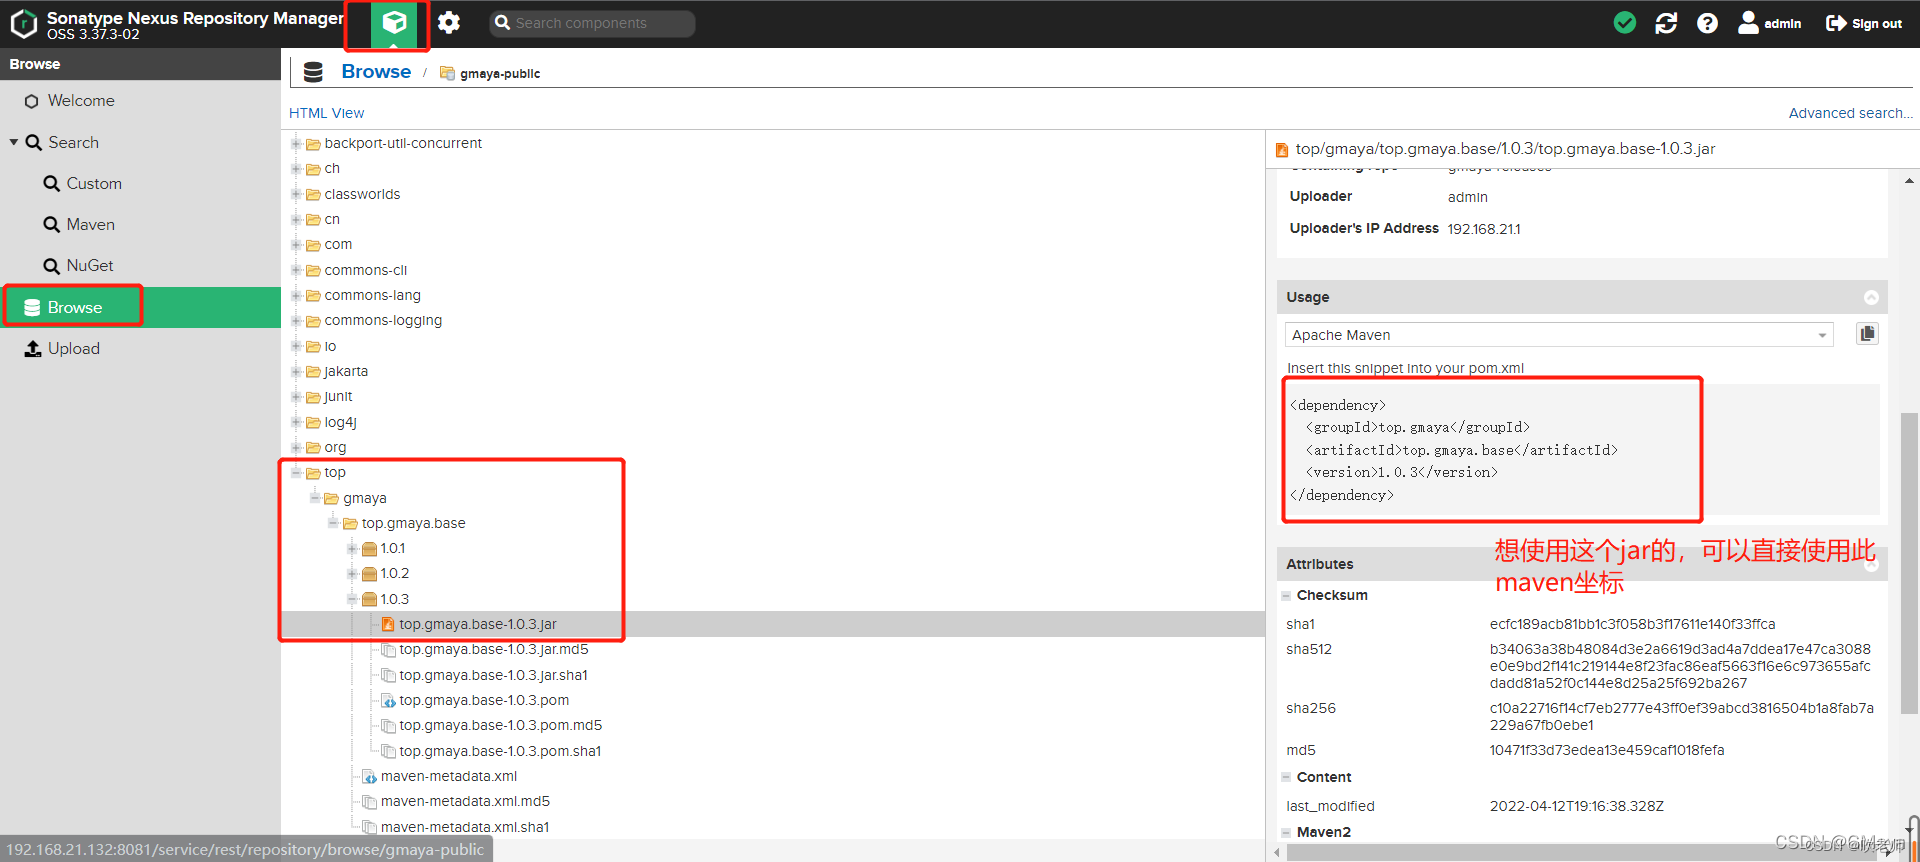Select the 1.0.2 version package icon
The width and height of the screenshot is (1920, 862).
[x=369, y=574]
